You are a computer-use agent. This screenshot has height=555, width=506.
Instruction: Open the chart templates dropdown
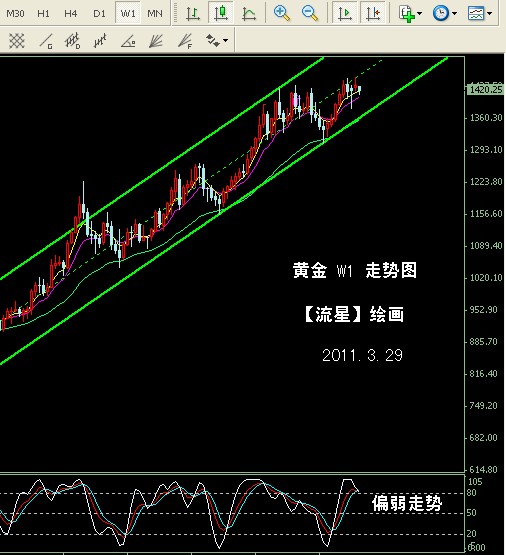tap(479, 13)
